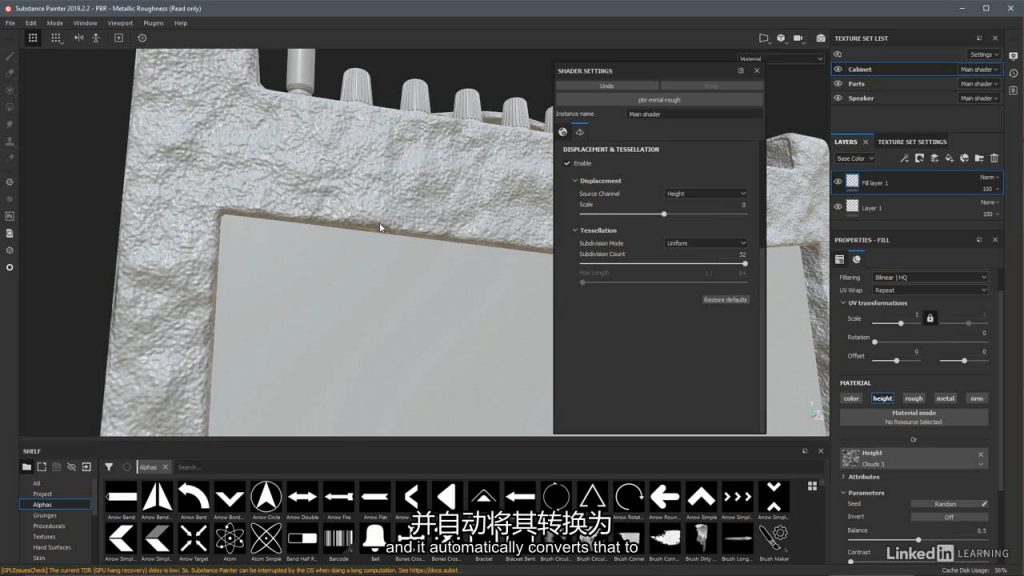
Task: Switch shelf to grid view icon
Action: [x=812, y=486]
